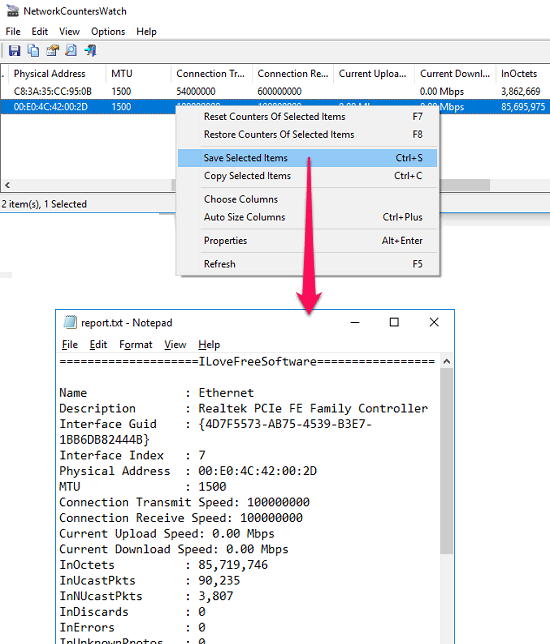Click the InNUcastPkts value 3,807
This screenshot has width=550, height=644.
pyautogui.click(x=216, y=596)
